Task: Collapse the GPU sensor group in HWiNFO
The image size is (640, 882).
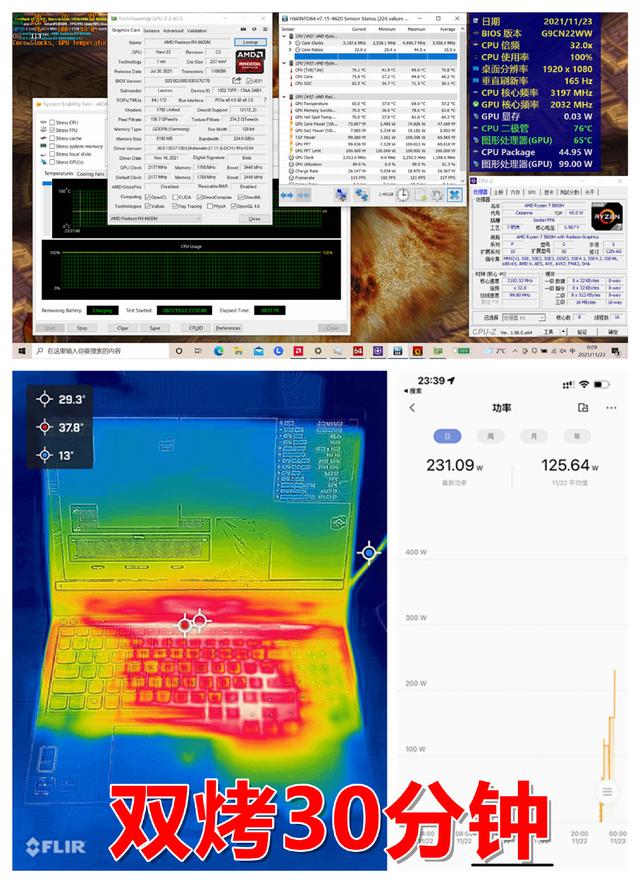Action: click(284, 97)
